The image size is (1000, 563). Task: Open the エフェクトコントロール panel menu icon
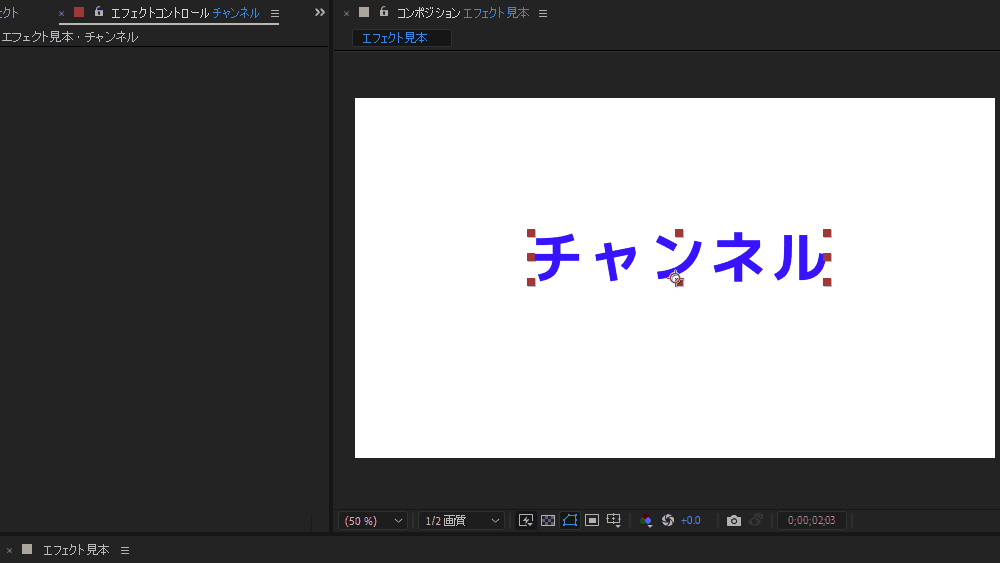point(275,13)
